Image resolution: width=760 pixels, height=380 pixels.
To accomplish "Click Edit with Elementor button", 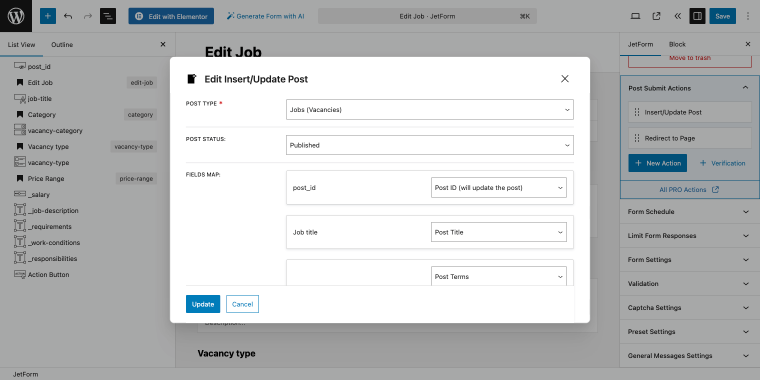I will [x=171, y=16].
